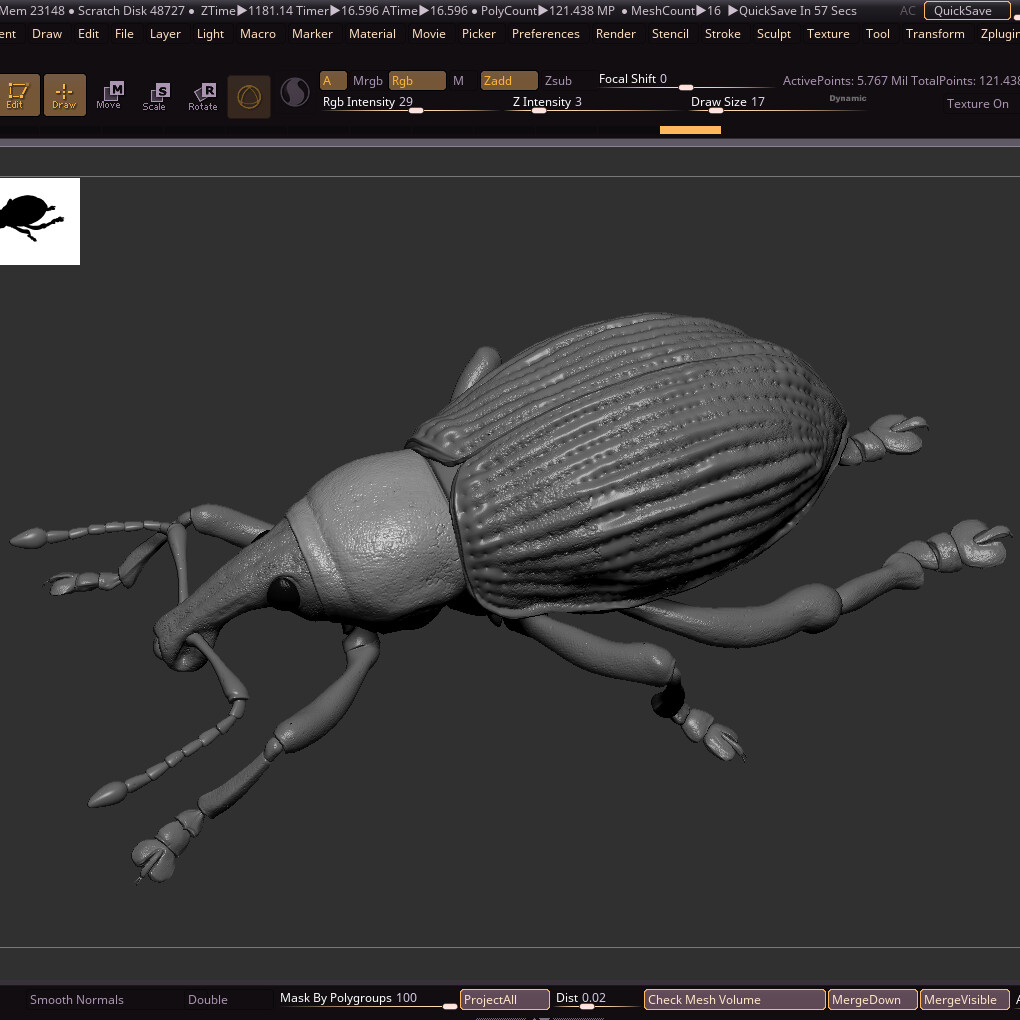This screenshot has width=1020, height=1020.
Task: Click the round S-shaped sculptris icon
Action: click(295, 93)
